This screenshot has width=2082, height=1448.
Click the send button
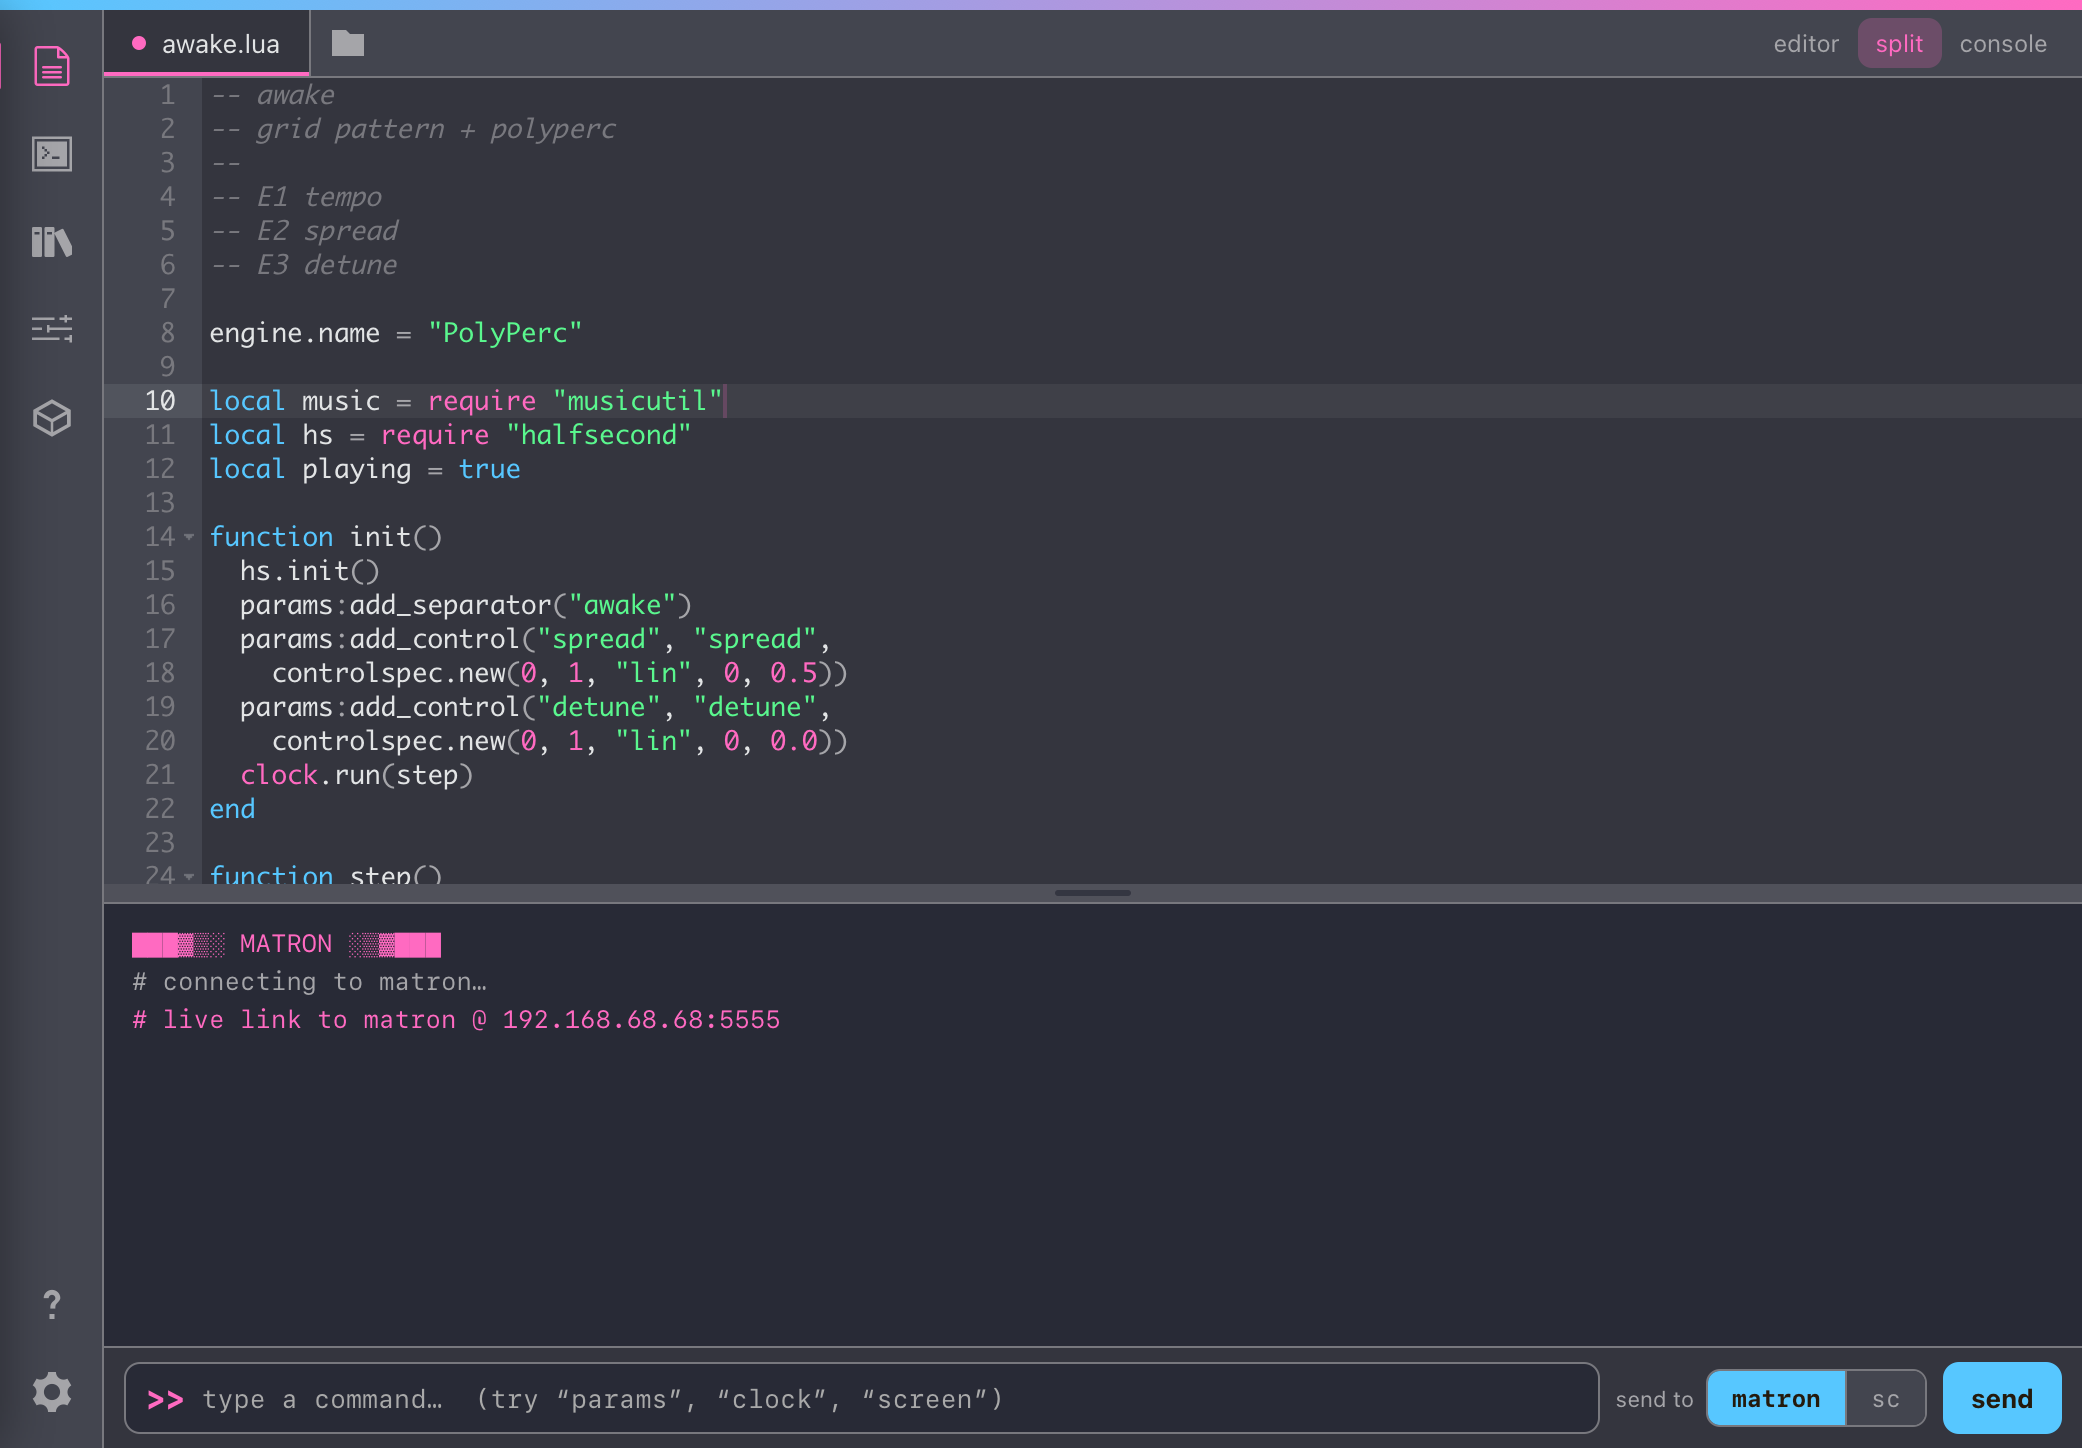2002,1399
